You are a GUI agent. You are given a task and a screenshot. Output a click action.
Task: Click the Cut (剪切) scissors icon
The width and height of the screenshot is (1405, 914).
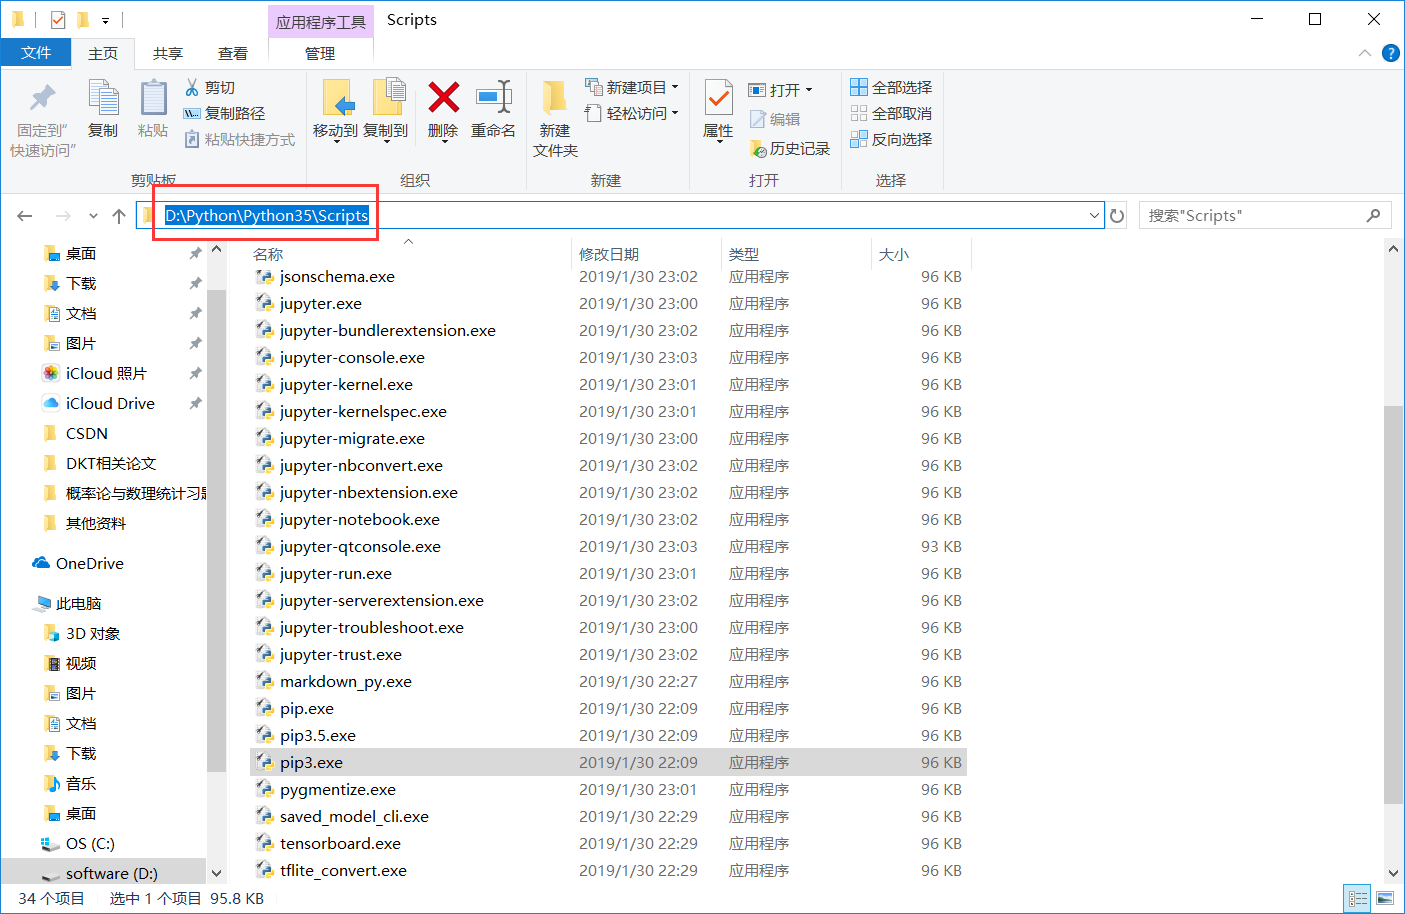pyautogui.click(x=192, y=88)
